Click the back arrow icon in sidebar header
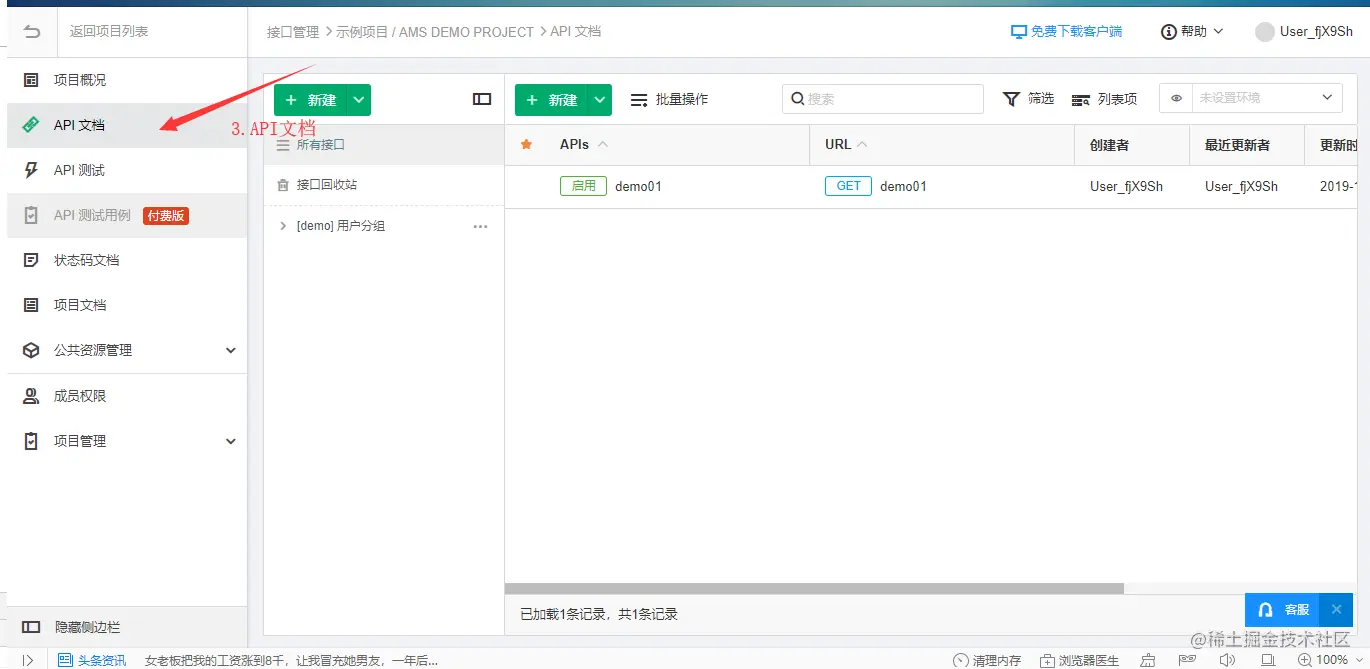Image resolution: width=1370 pixels, height=669 pixels. [x=32, y=32]
